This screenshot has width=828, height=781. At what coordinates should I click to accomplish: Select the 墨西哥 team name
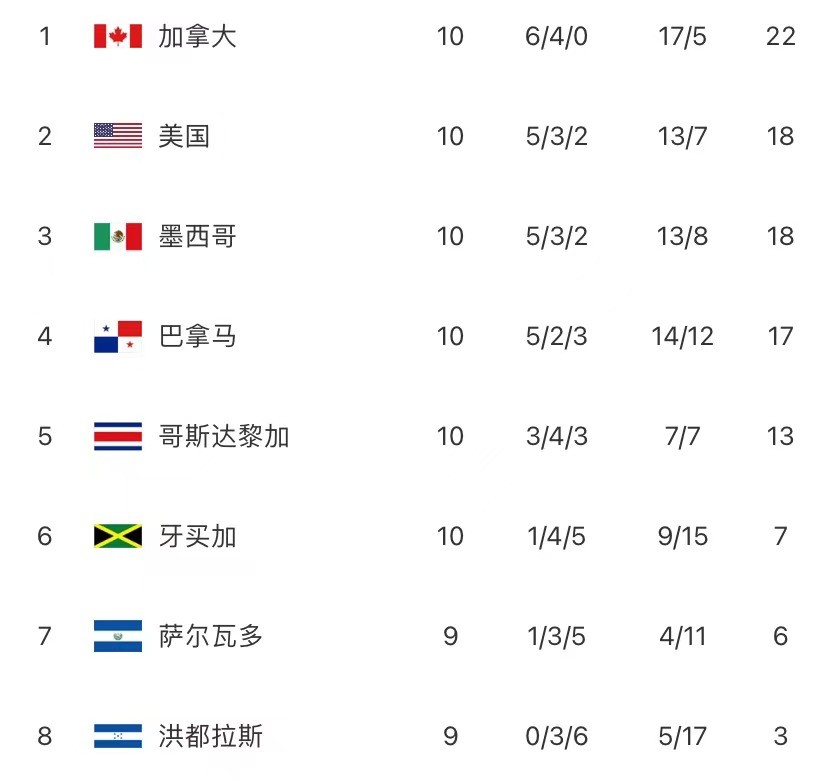(x=197, y=236)
